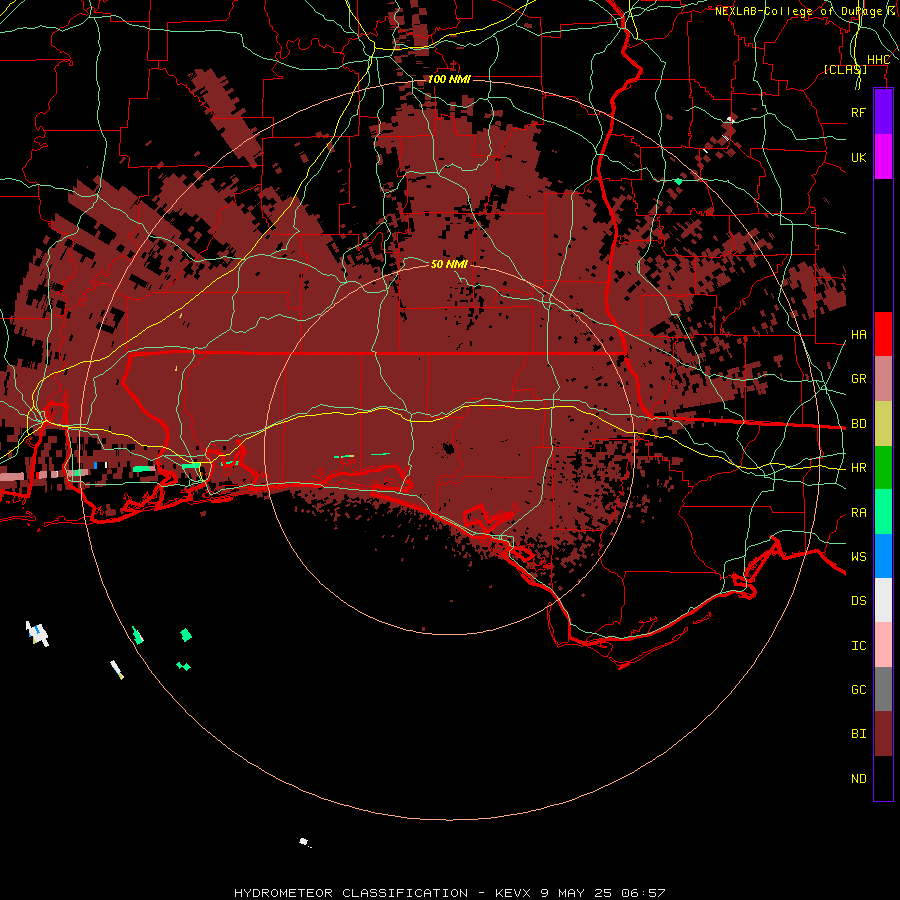900x900 pixels.
Task: Select the 'WS' legend label
Action: (x=858, y=557)
